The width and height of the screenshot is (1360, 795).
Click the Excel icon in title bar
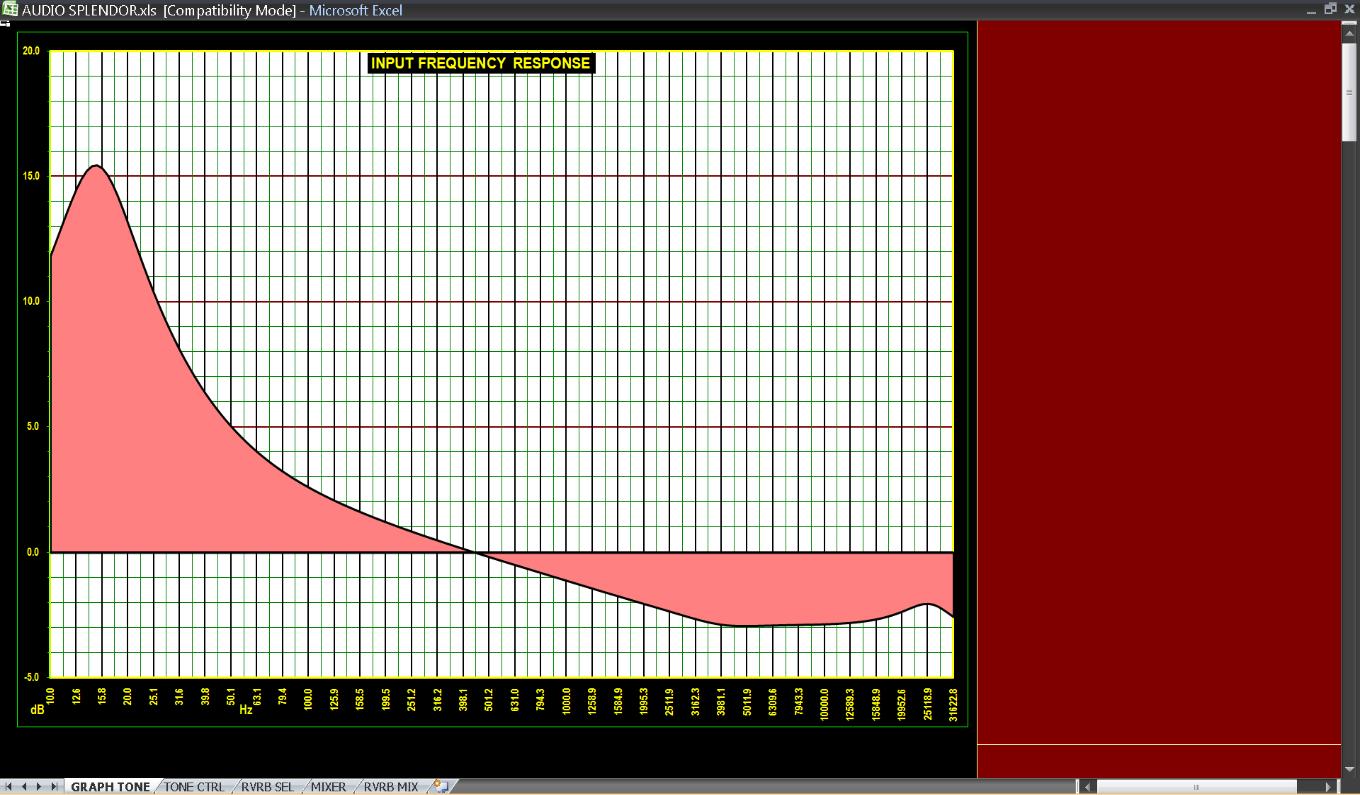coord(10,10)
